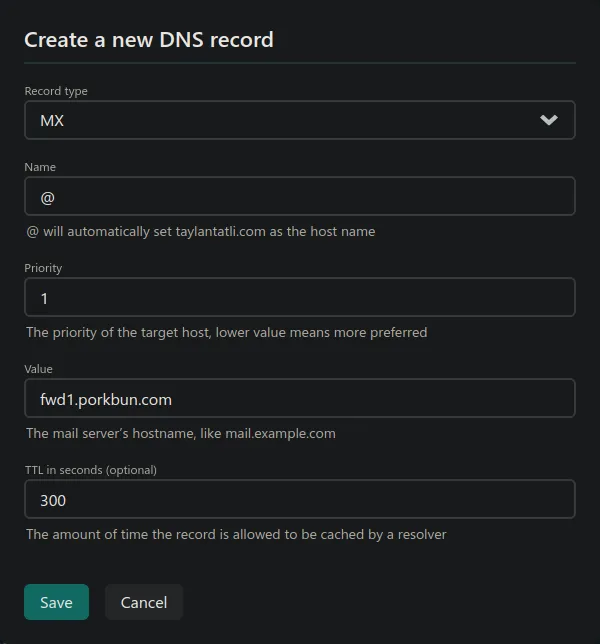The image size is (600, 644).
Task: Select the TTL in seconds field
Action: (300, 499)
